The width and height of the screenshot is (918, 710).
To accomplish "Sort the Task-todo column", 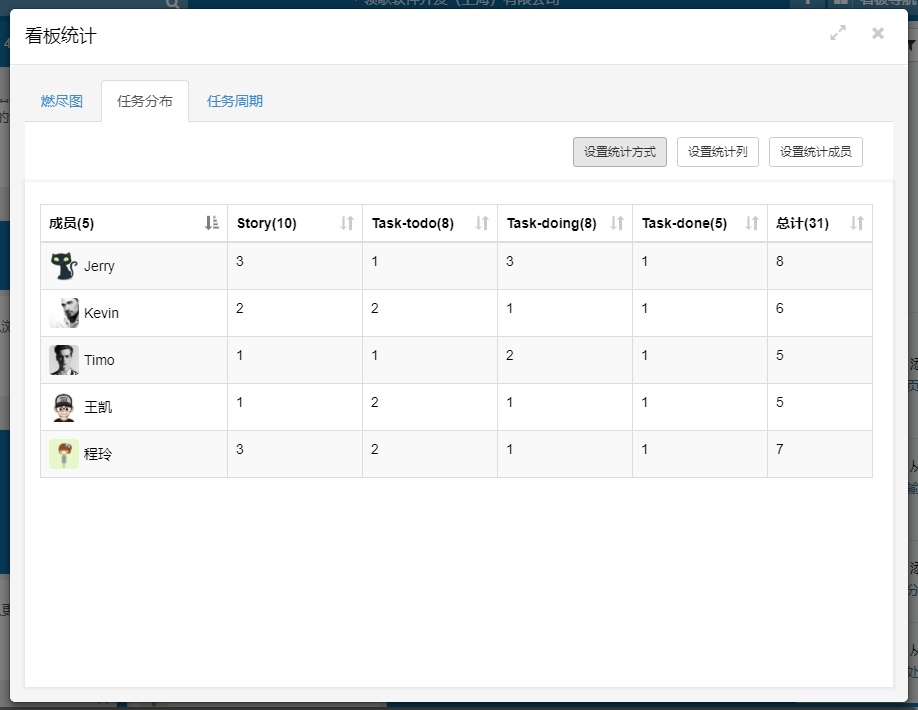I will tap(482, 223).
